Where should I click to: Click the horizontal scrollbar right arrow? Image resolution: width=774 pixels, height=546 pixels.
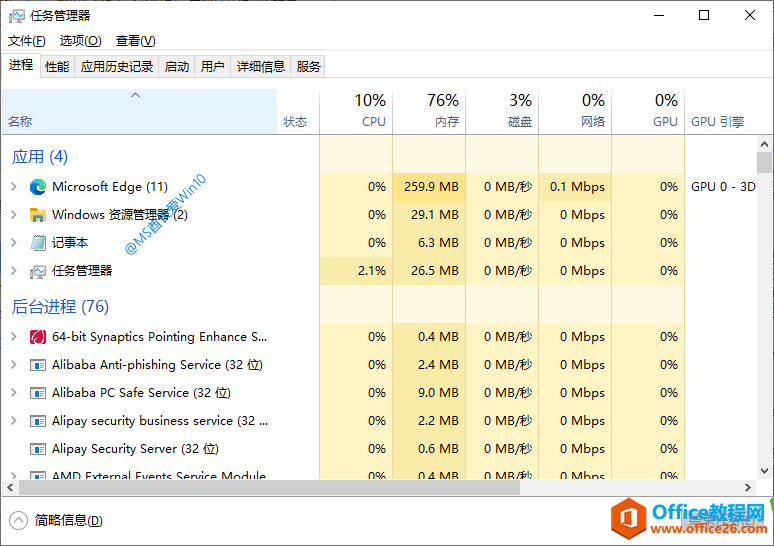748,488
